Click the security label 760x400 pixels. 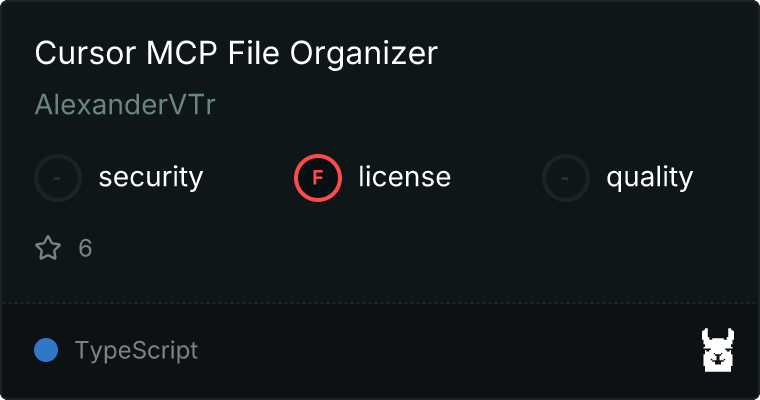(x=151, y=177)
